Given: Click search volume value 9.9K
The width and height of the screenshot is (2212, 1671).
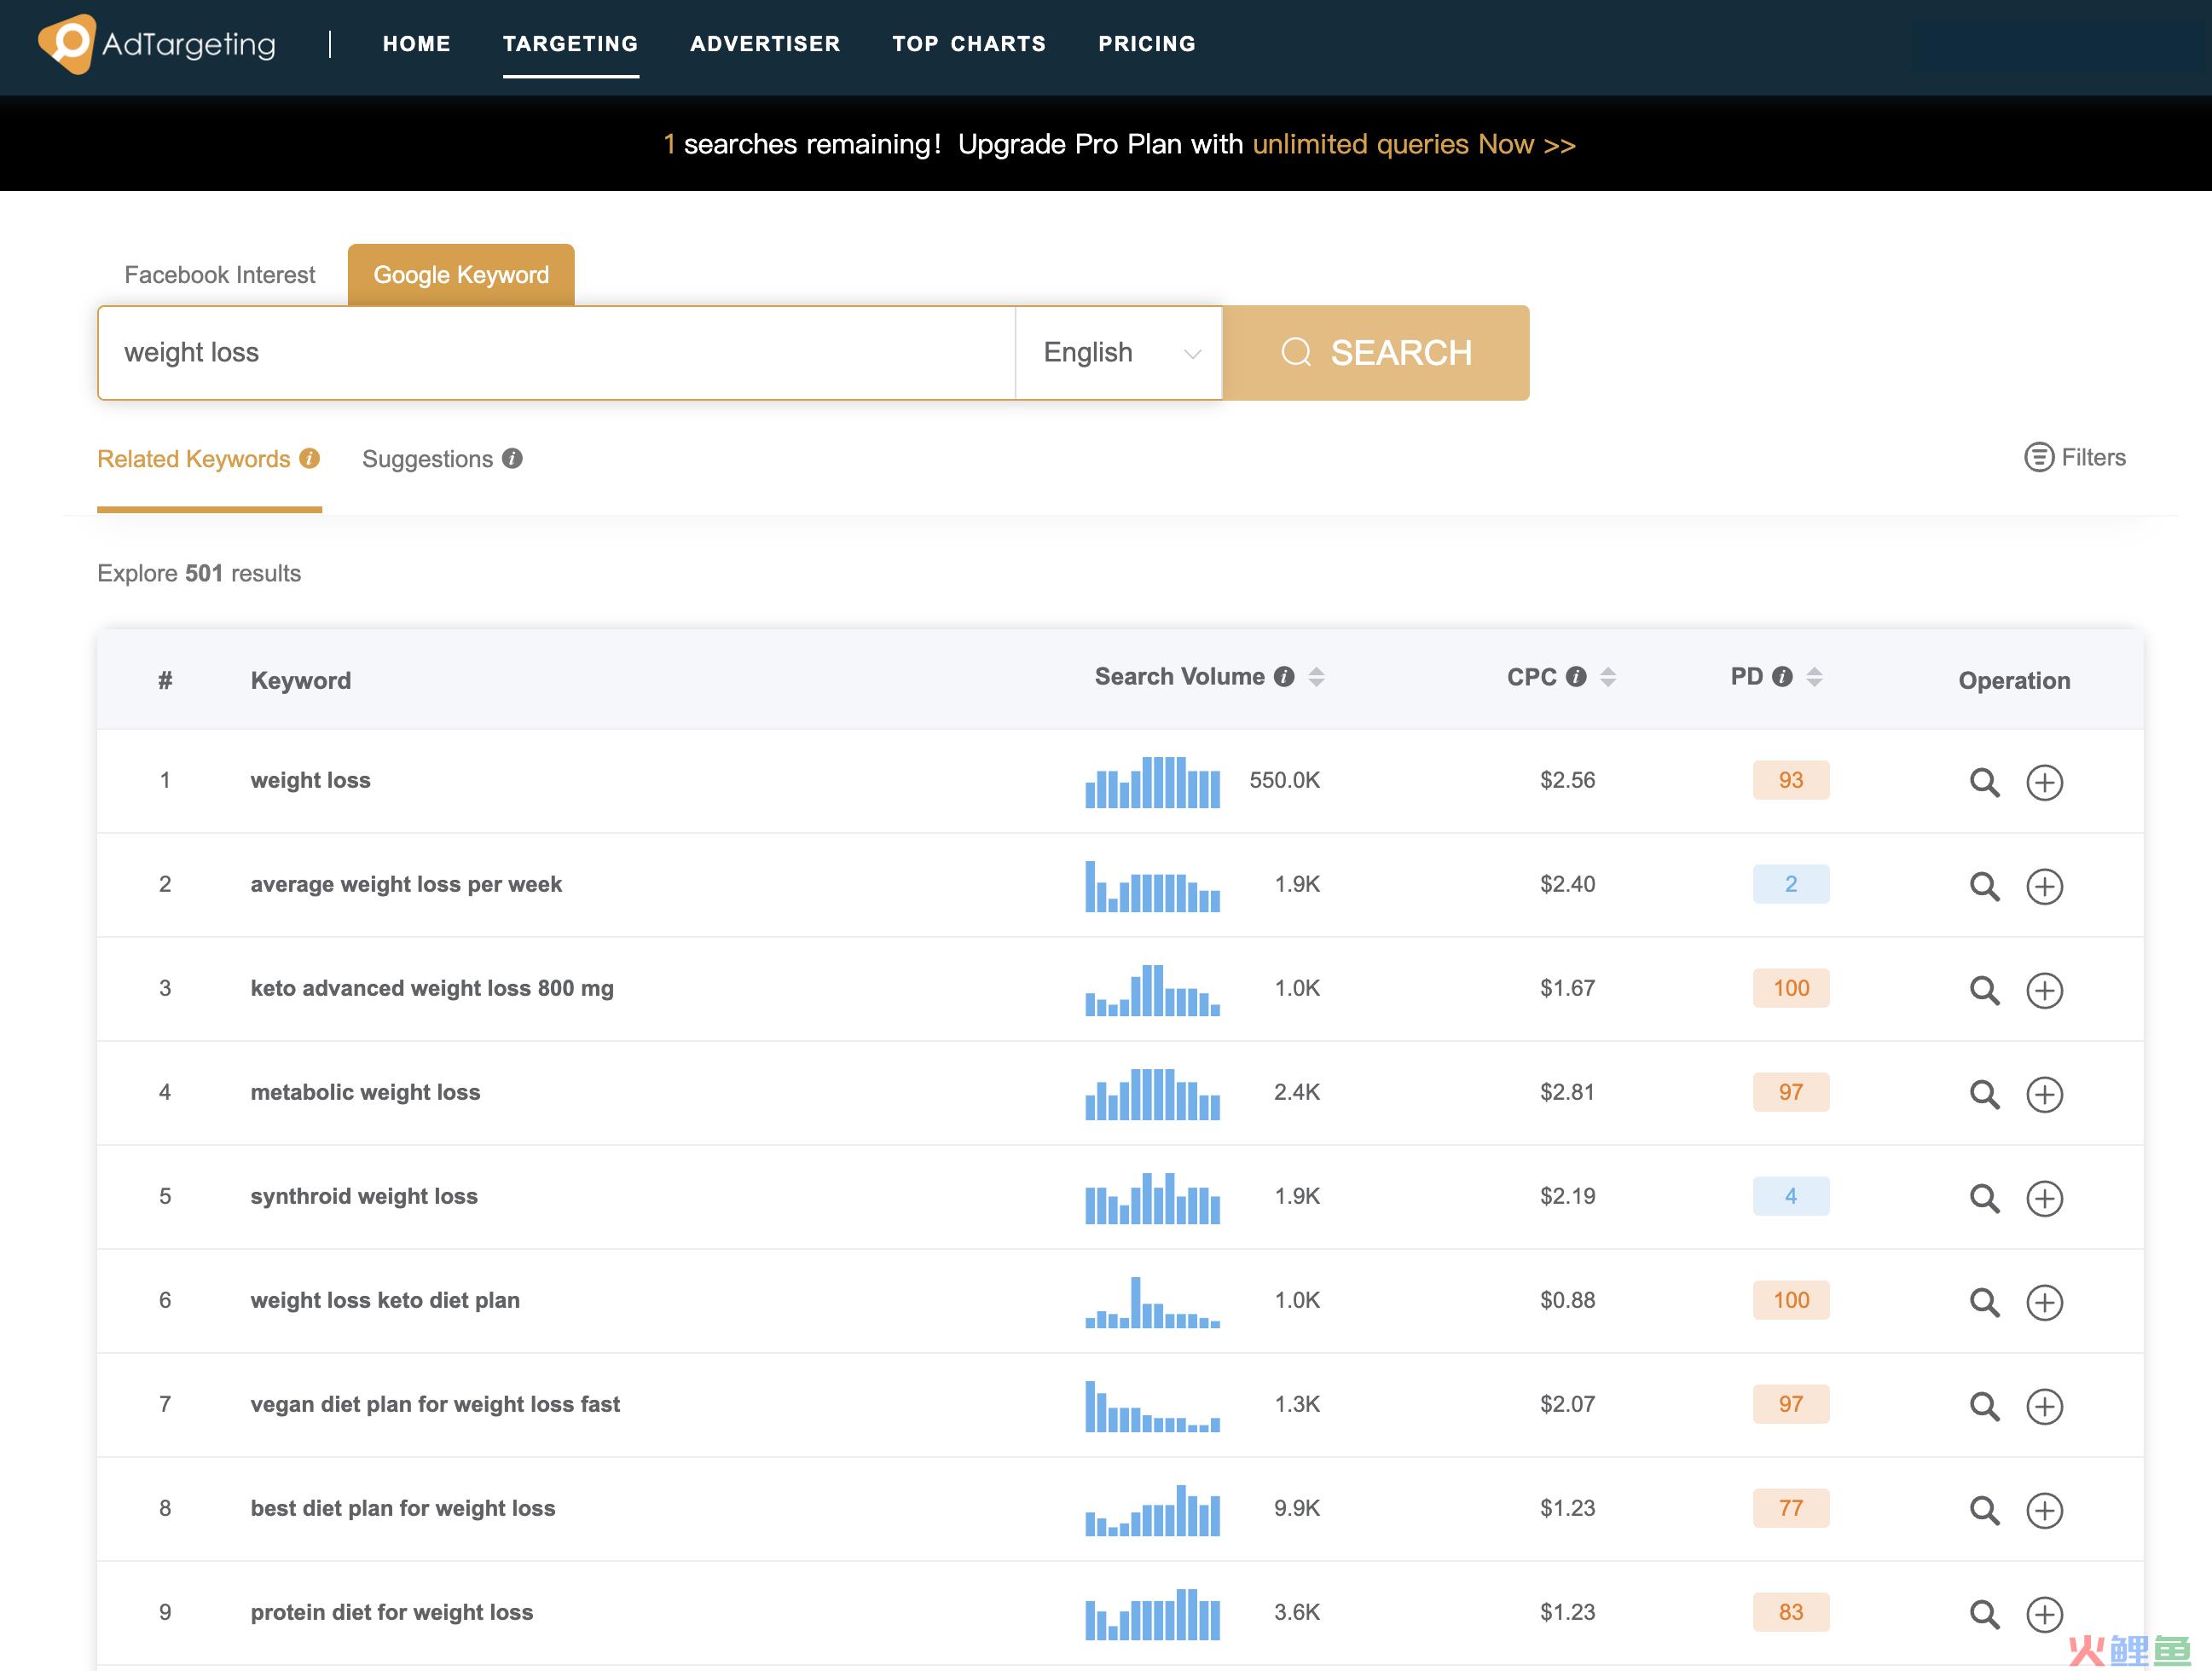Looking at the screenshot, I should click(1297, 1508).
